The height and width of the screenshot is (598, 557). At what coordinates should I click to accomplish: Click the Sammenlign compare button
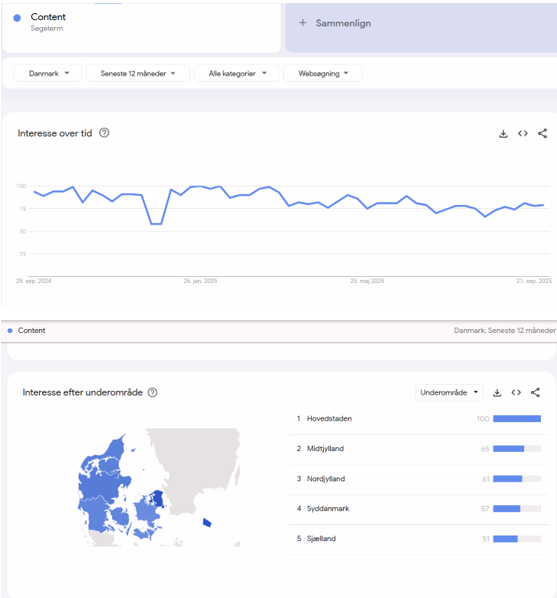(421, 27)
